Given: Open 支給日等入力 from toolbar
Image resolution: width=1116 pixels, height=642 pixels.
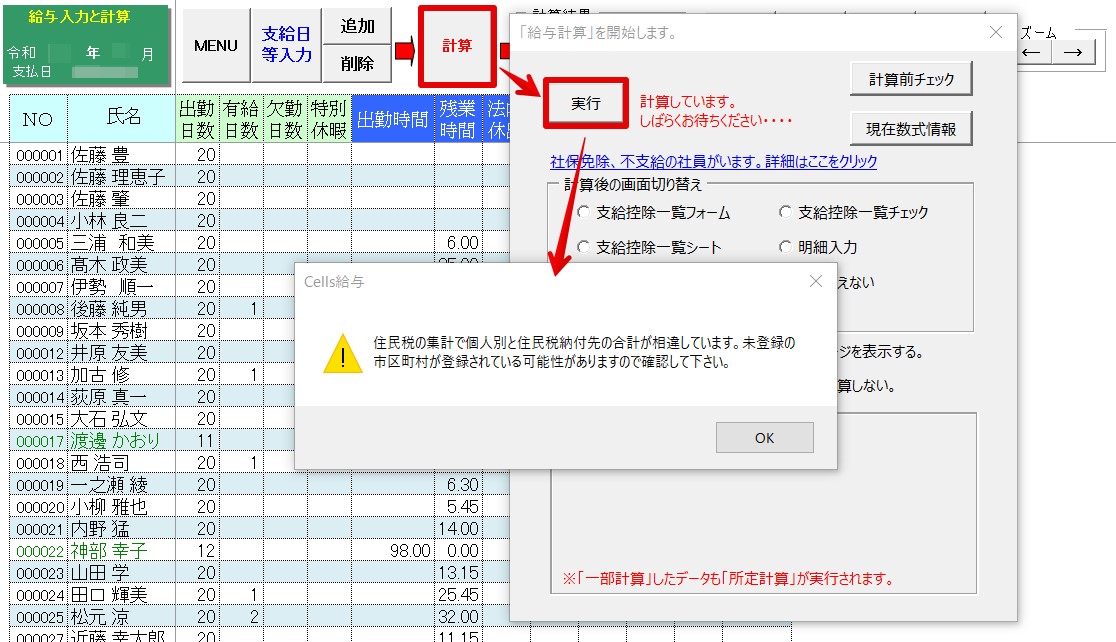Looking at the screenshot, I should [287, 46].
